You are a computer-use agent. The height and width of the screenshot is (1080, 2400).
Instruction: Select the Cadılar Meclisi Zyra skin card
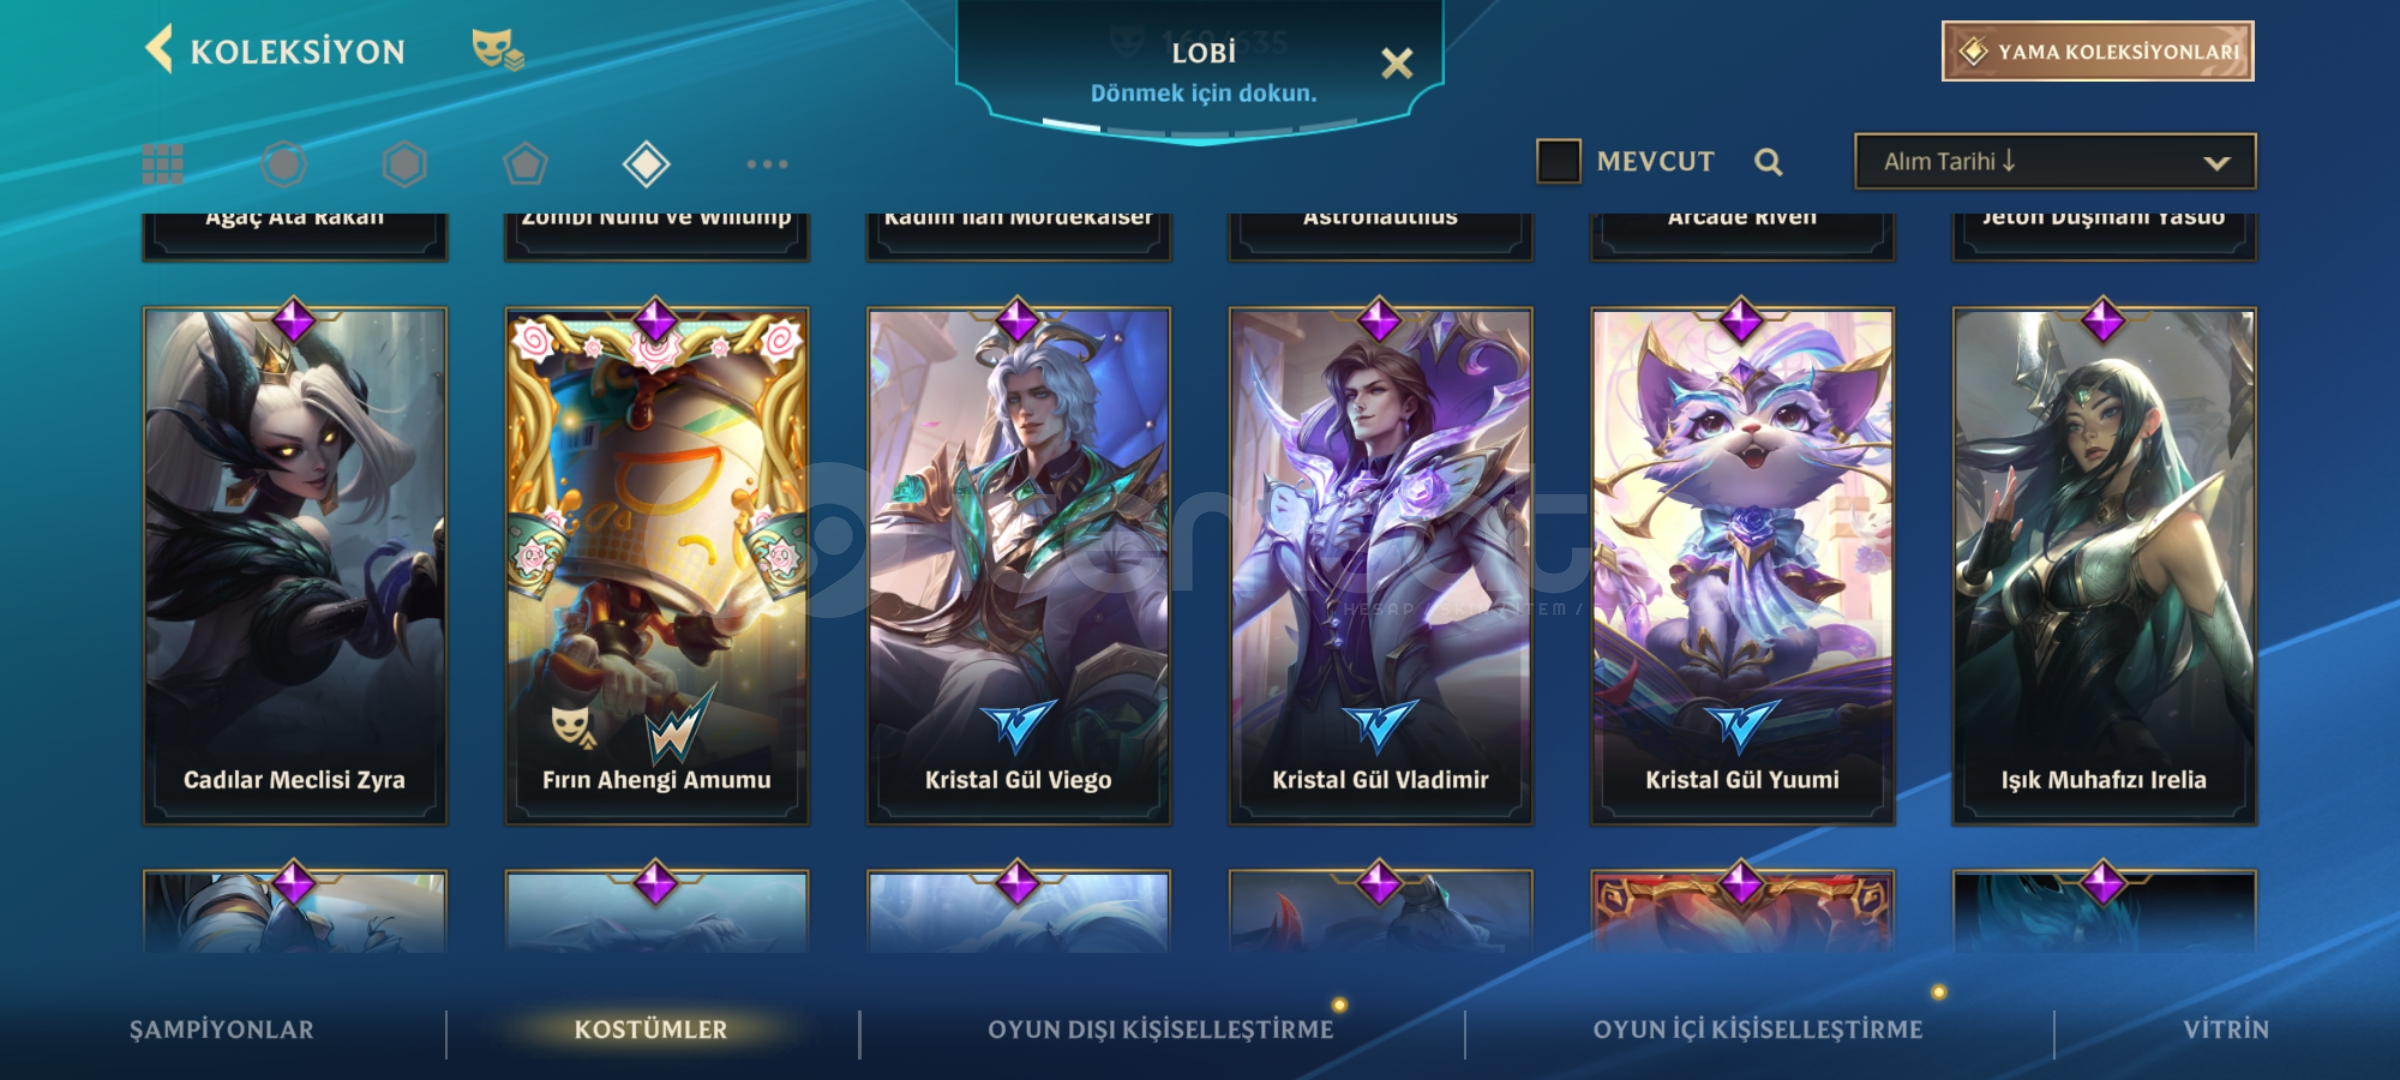coord(294,565)
